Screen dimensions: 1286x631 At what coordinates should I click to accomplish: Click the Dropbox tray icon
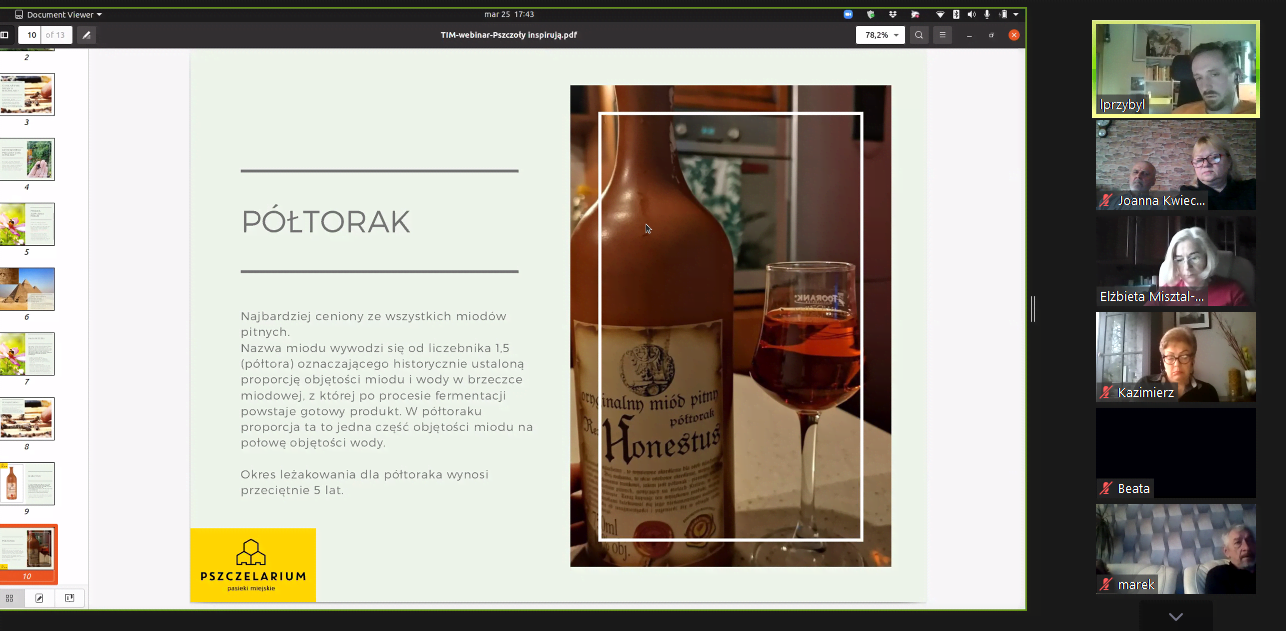coord(892,14)
